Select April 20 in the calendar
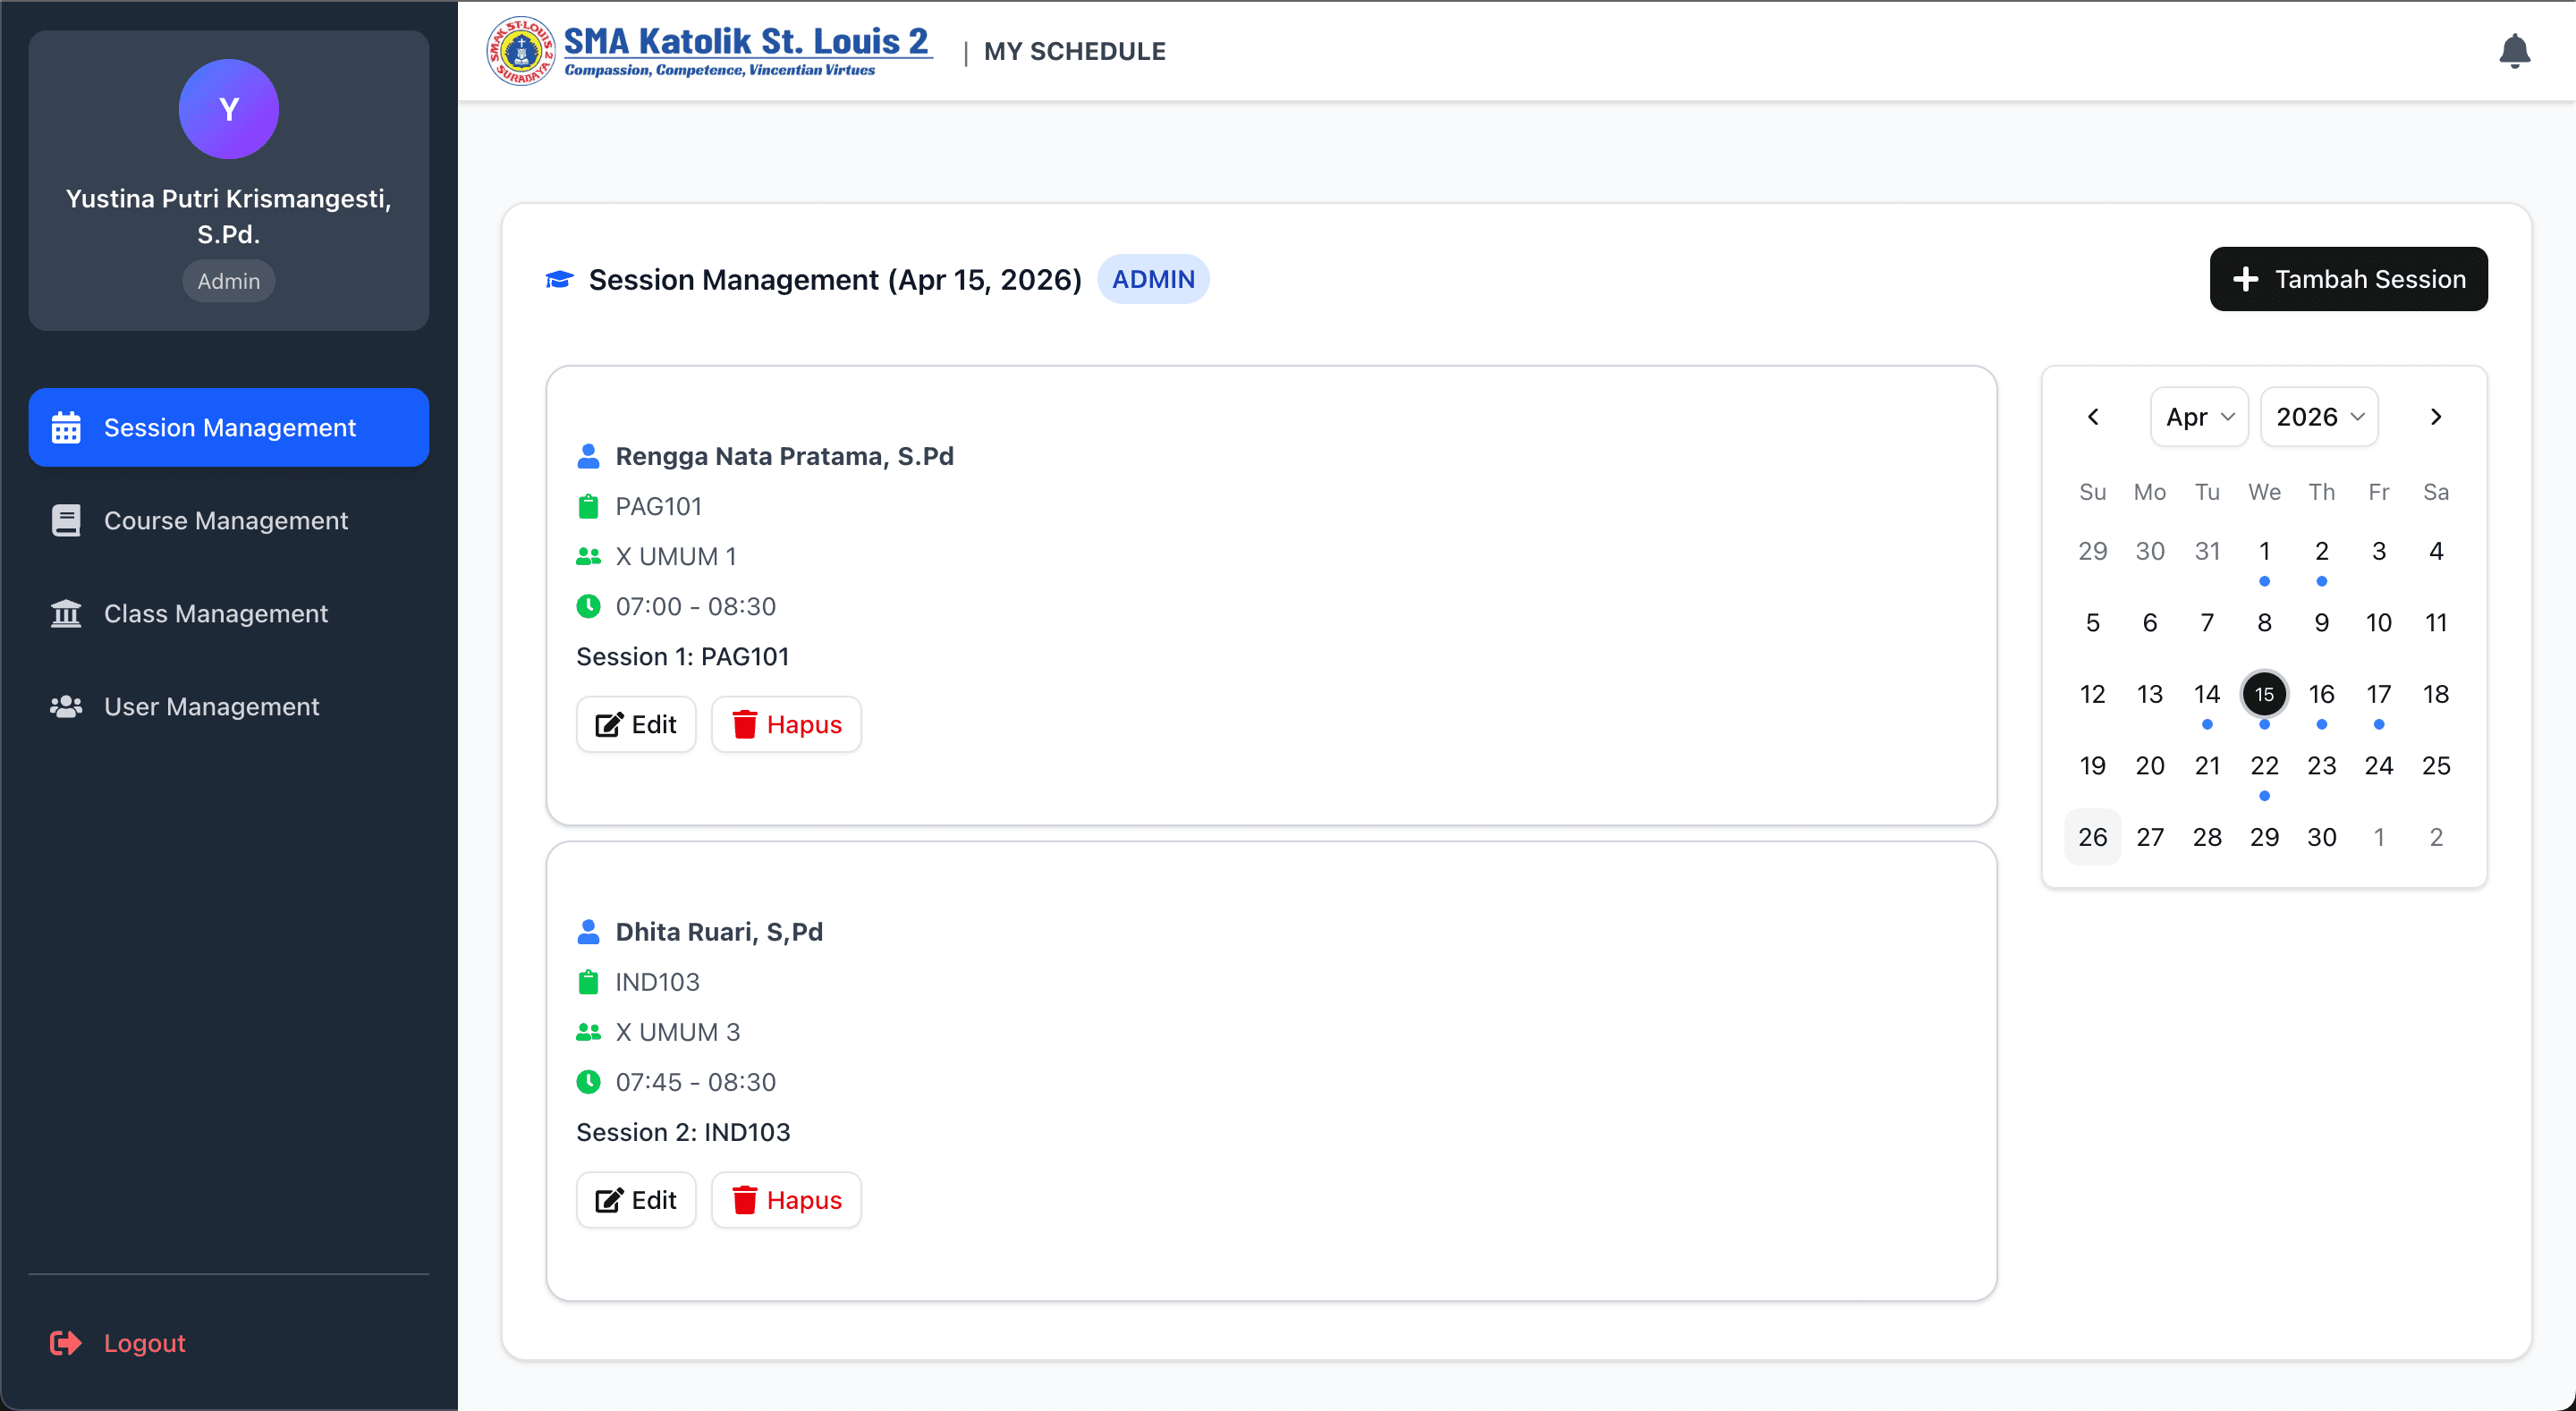The width and height of the screenshot is (2576, 1411). [x=2149, y=765]
